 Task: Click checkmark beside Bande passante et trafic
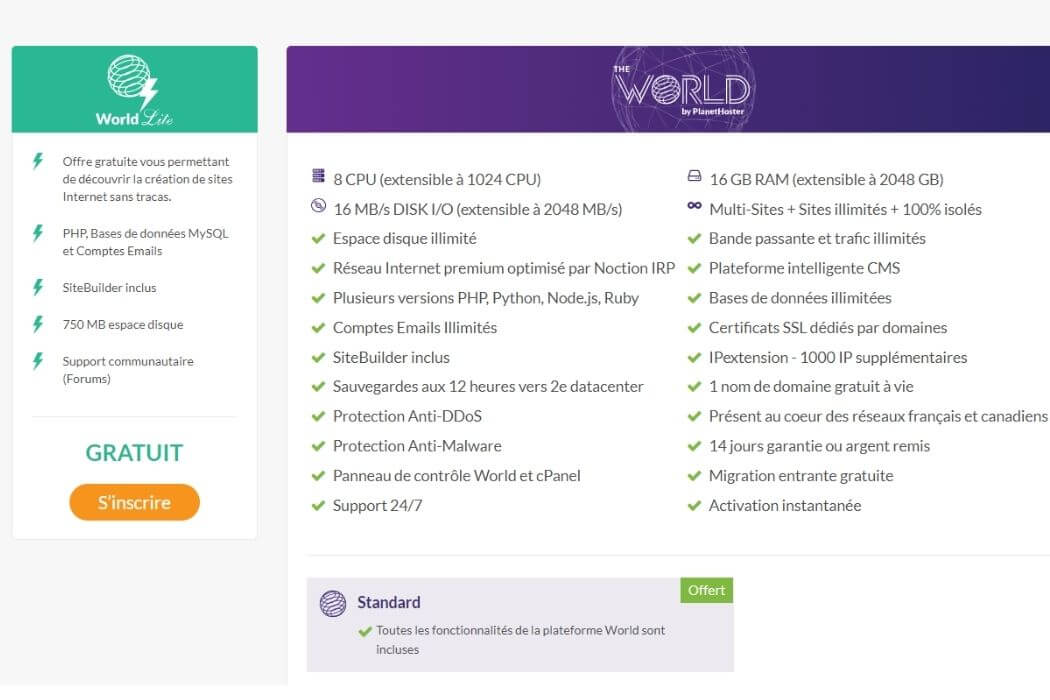[x=694, y=238]
